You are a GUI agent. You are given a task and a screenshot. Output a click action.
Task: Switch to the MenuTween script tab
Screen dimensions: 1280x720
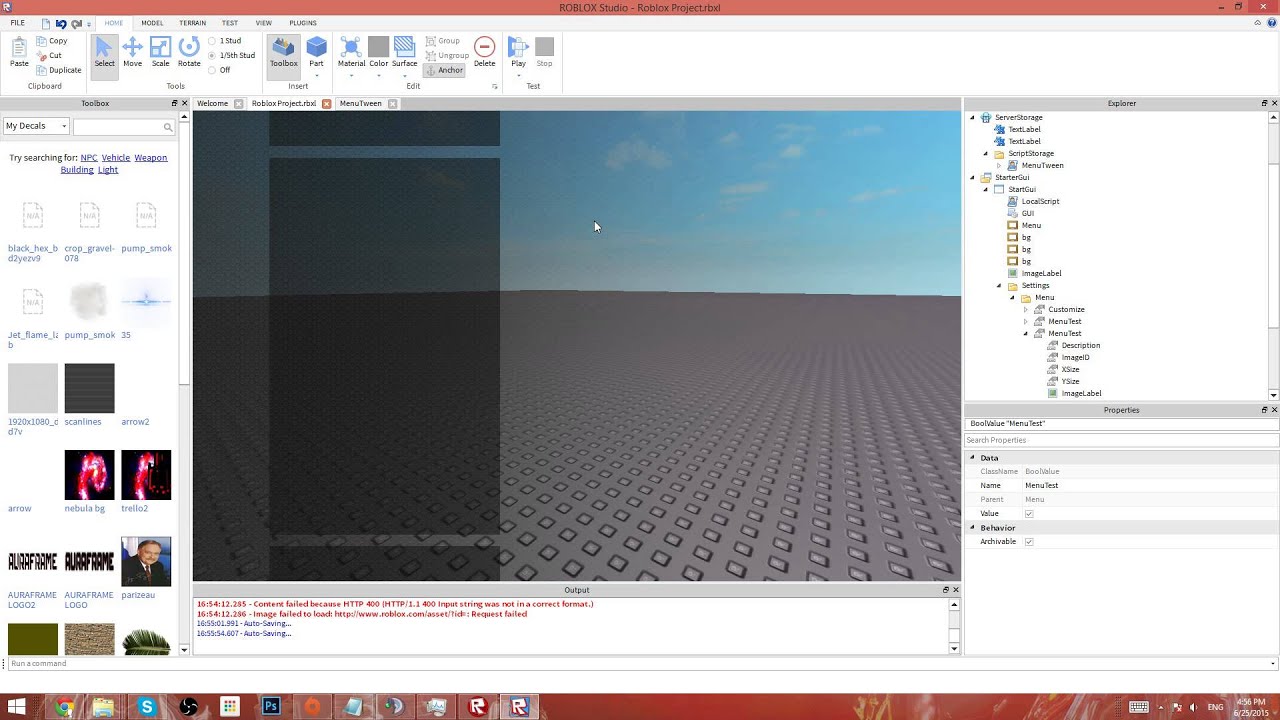coord(361,104)
